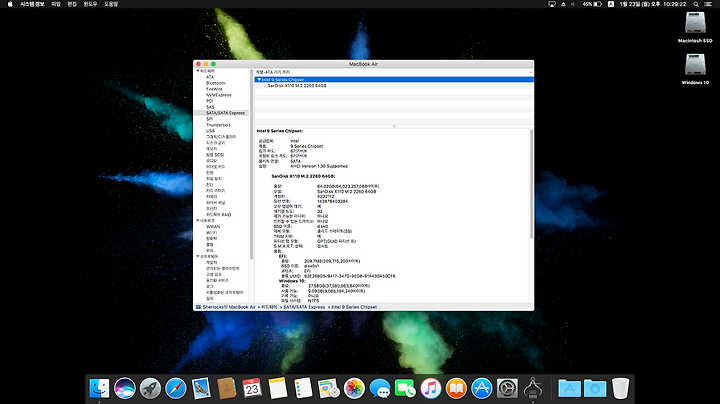Screen dimensions: 720x404
Task: Click eject icon in menu bar
Action: pos(563,4)
